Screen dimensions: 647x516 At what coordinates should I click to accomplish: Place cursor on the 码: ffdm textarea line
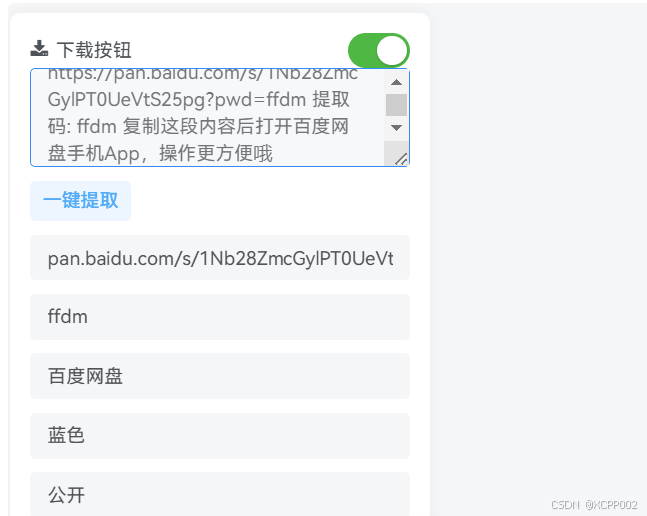pos(198,126)
